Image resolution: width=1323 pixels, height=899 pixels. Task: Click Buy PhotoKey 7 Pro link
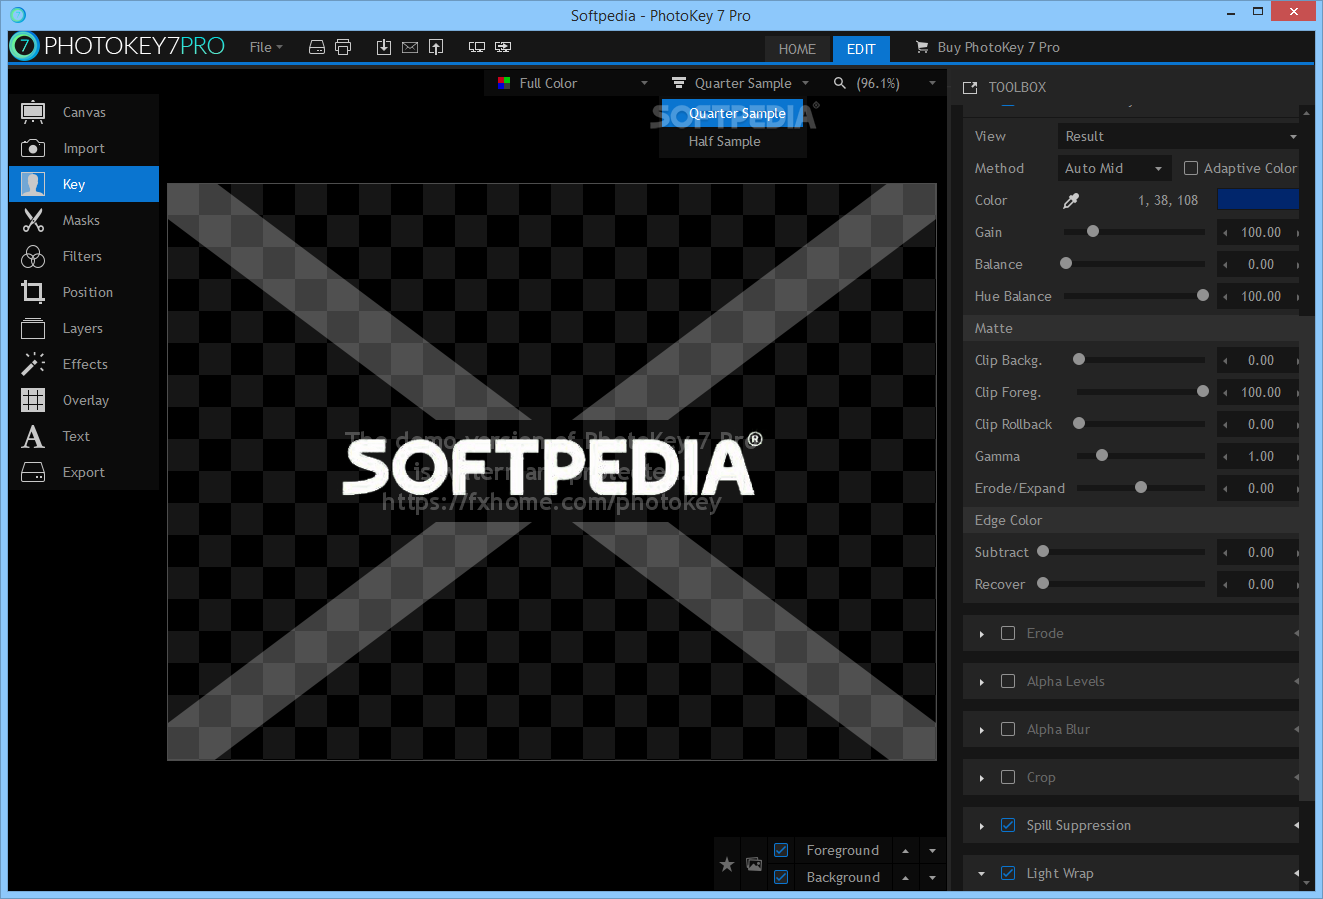(x=999, y=47)
